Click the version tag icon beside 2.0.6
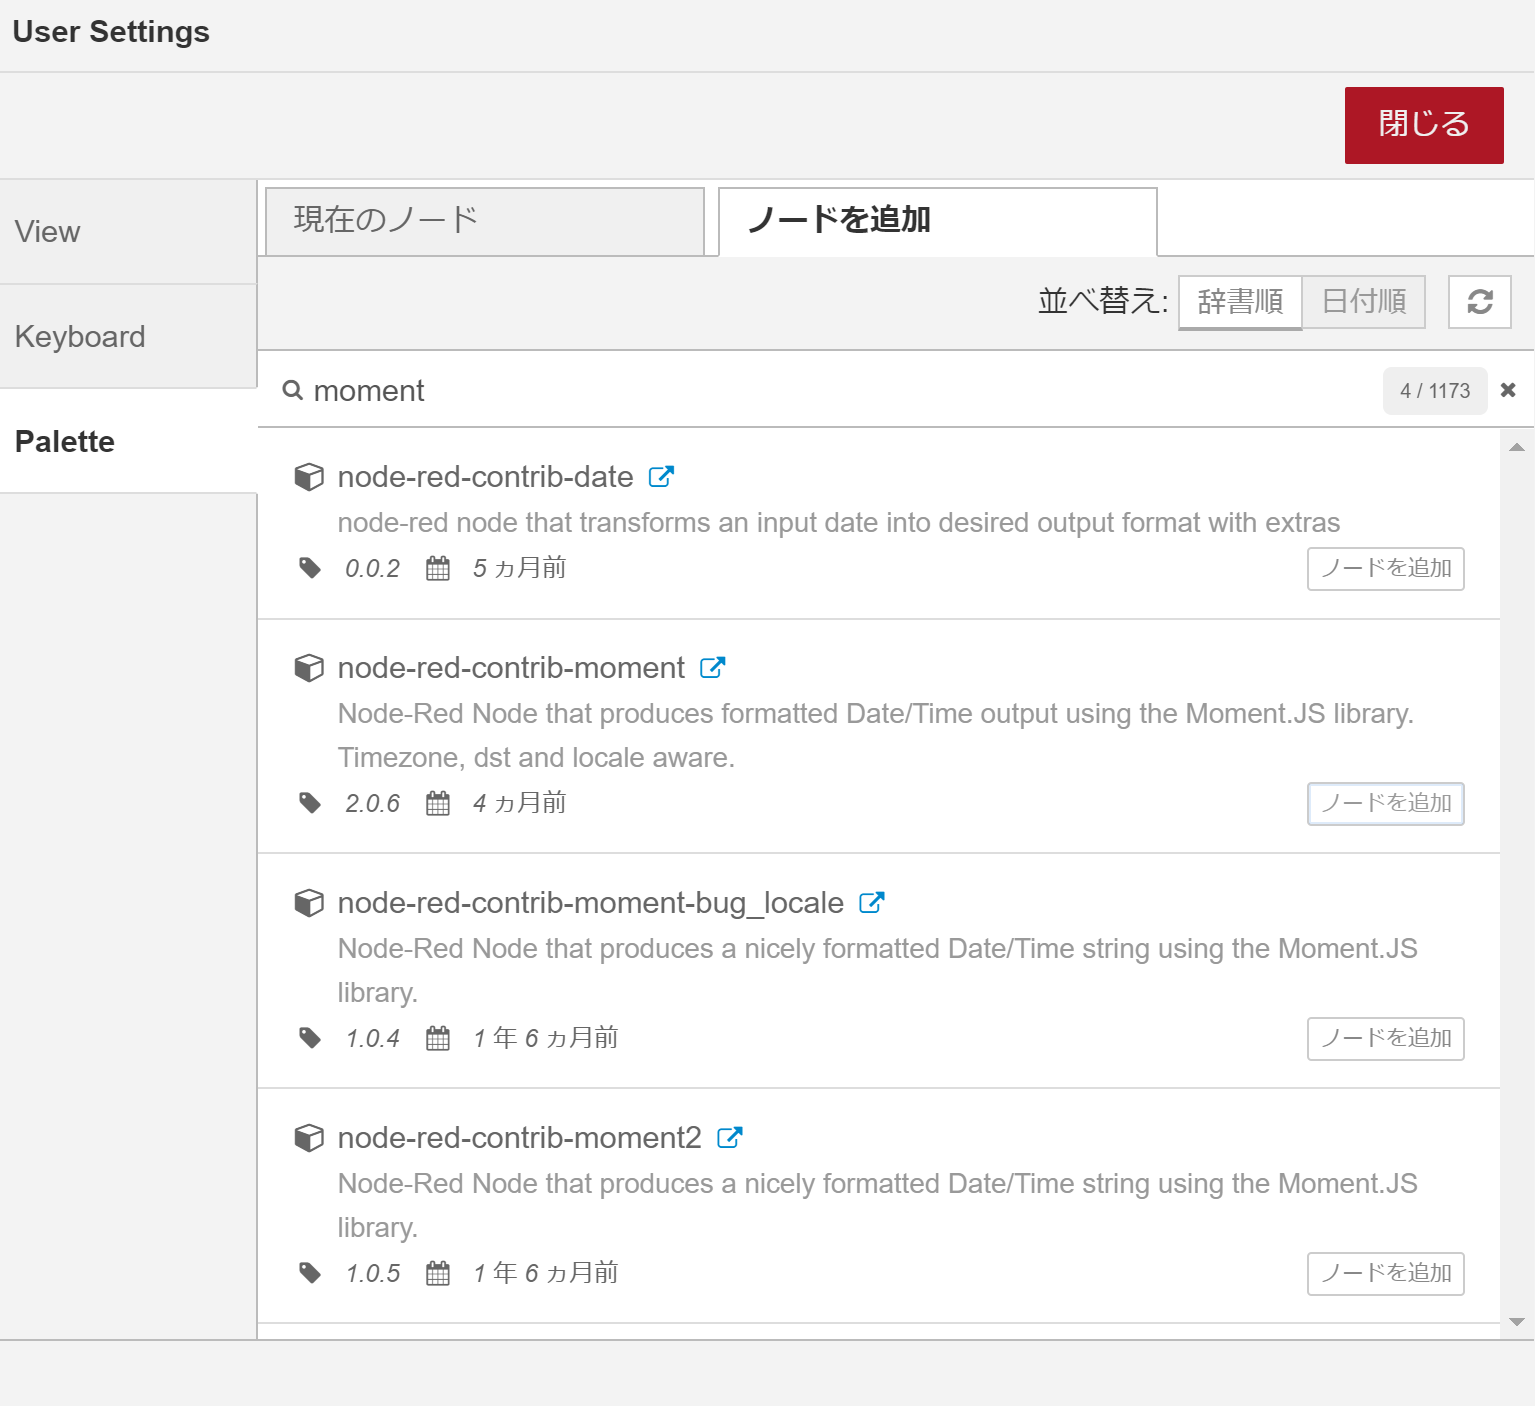This screenshot has width=1535, height=1406. [x=310, y=803]
